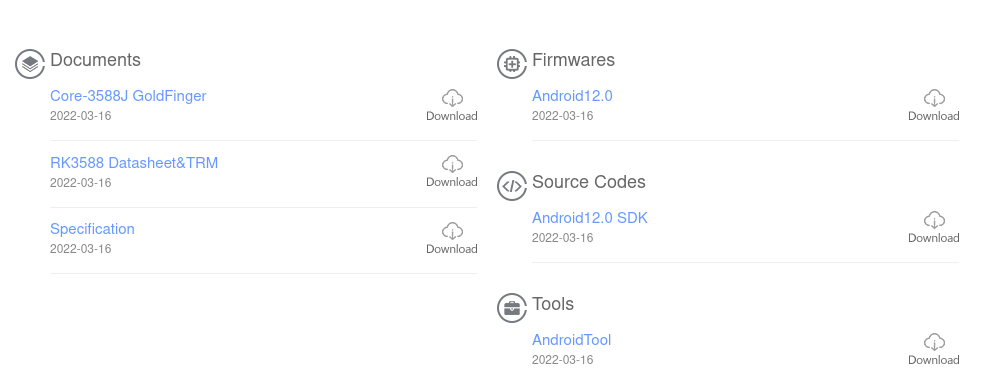
Task: Open the Android12.0 SDK link
Action: (590, 218)
